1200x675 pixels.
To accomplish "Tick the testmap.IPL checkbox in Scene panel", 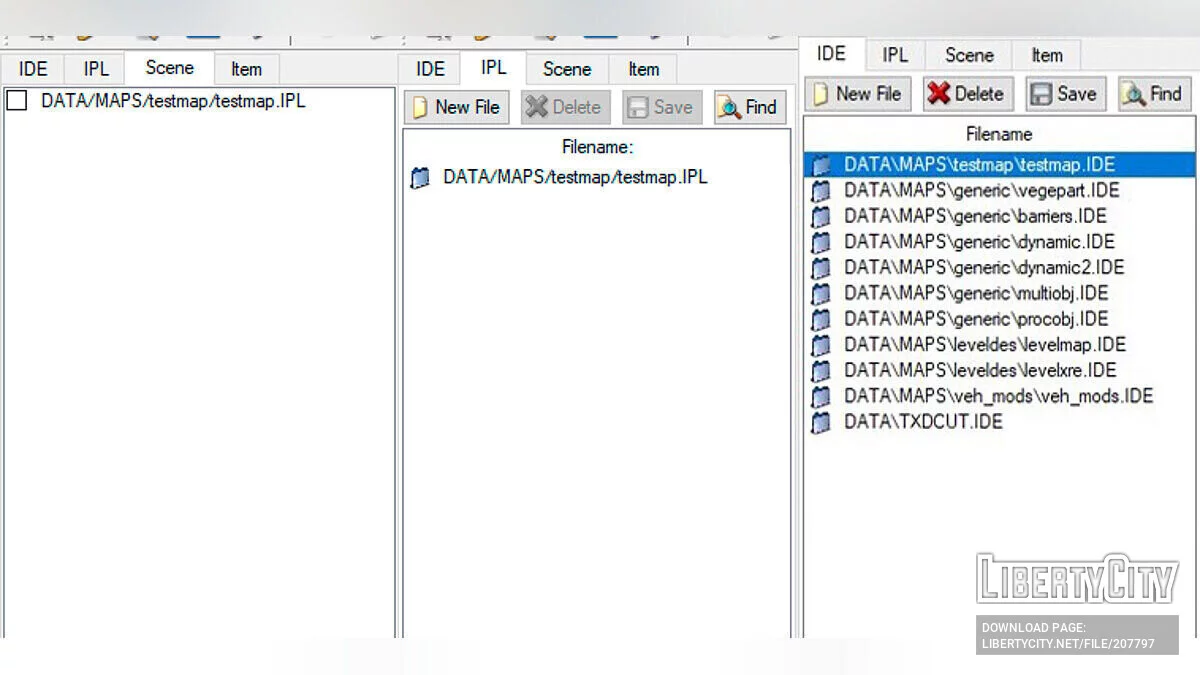I will (17, 101).
